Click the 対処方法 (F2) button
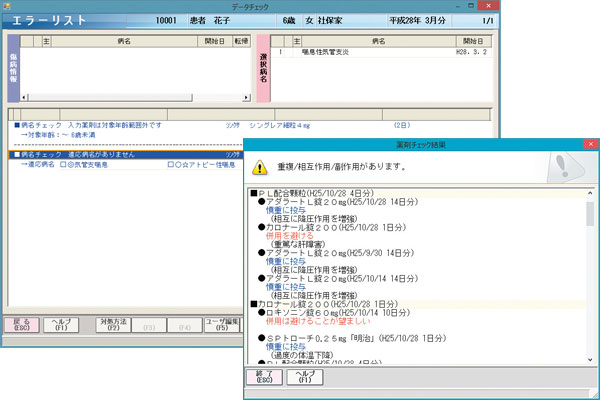 [113, 325]
